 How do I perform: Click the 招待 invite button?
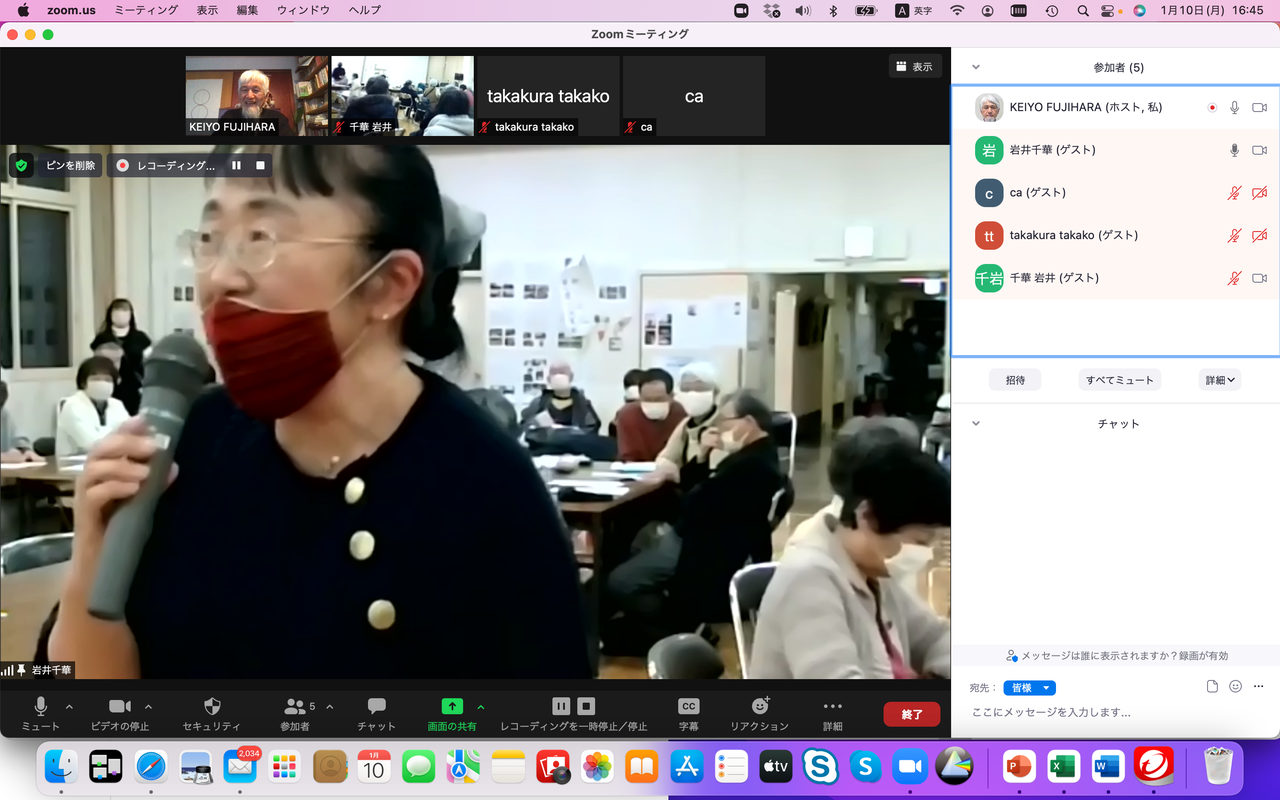coord(1015,380)
